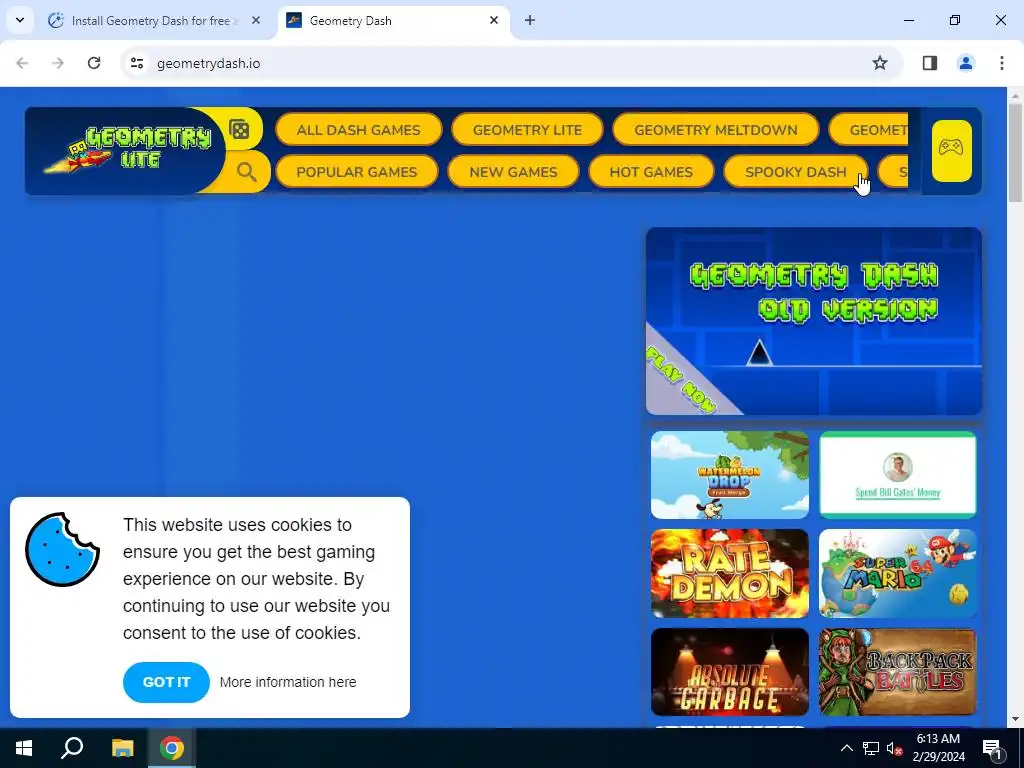Open the Windows Start menu
The image size is (1024, 768).
[24, 748]
